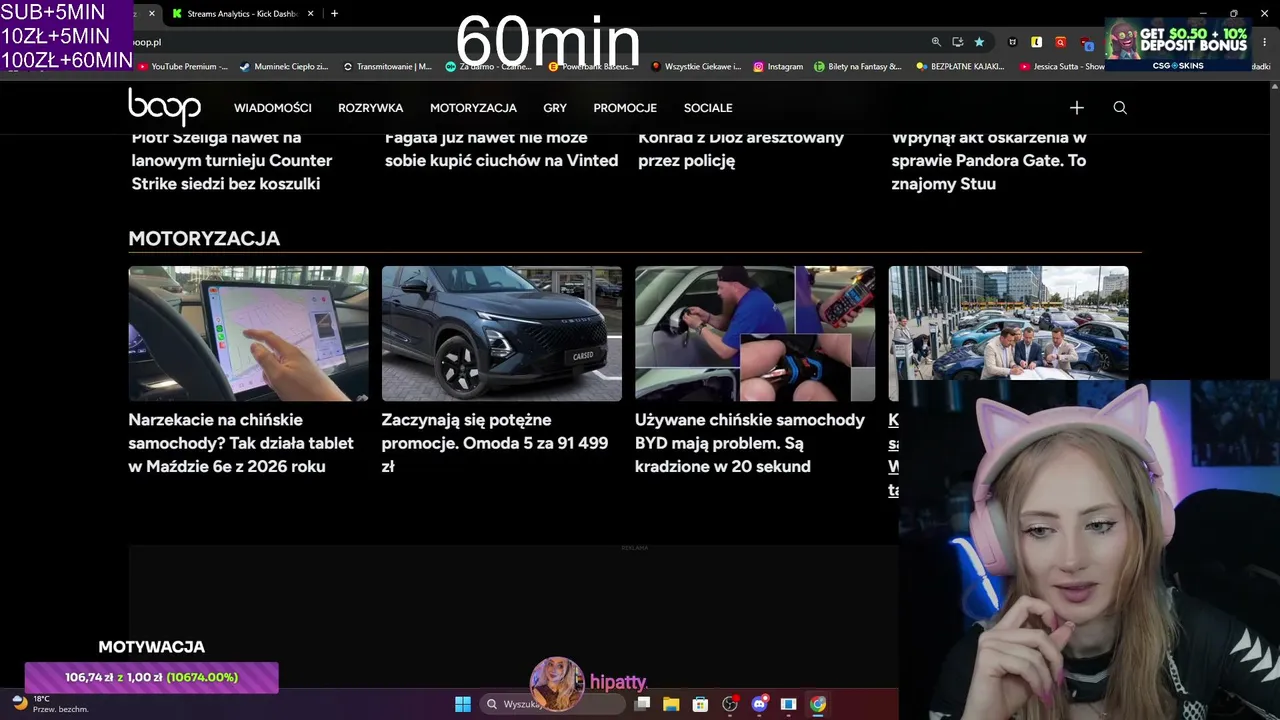Open the SOCIALE menu section
The width and height of the screenshot is (1280, 720).
tap(708, 108)
